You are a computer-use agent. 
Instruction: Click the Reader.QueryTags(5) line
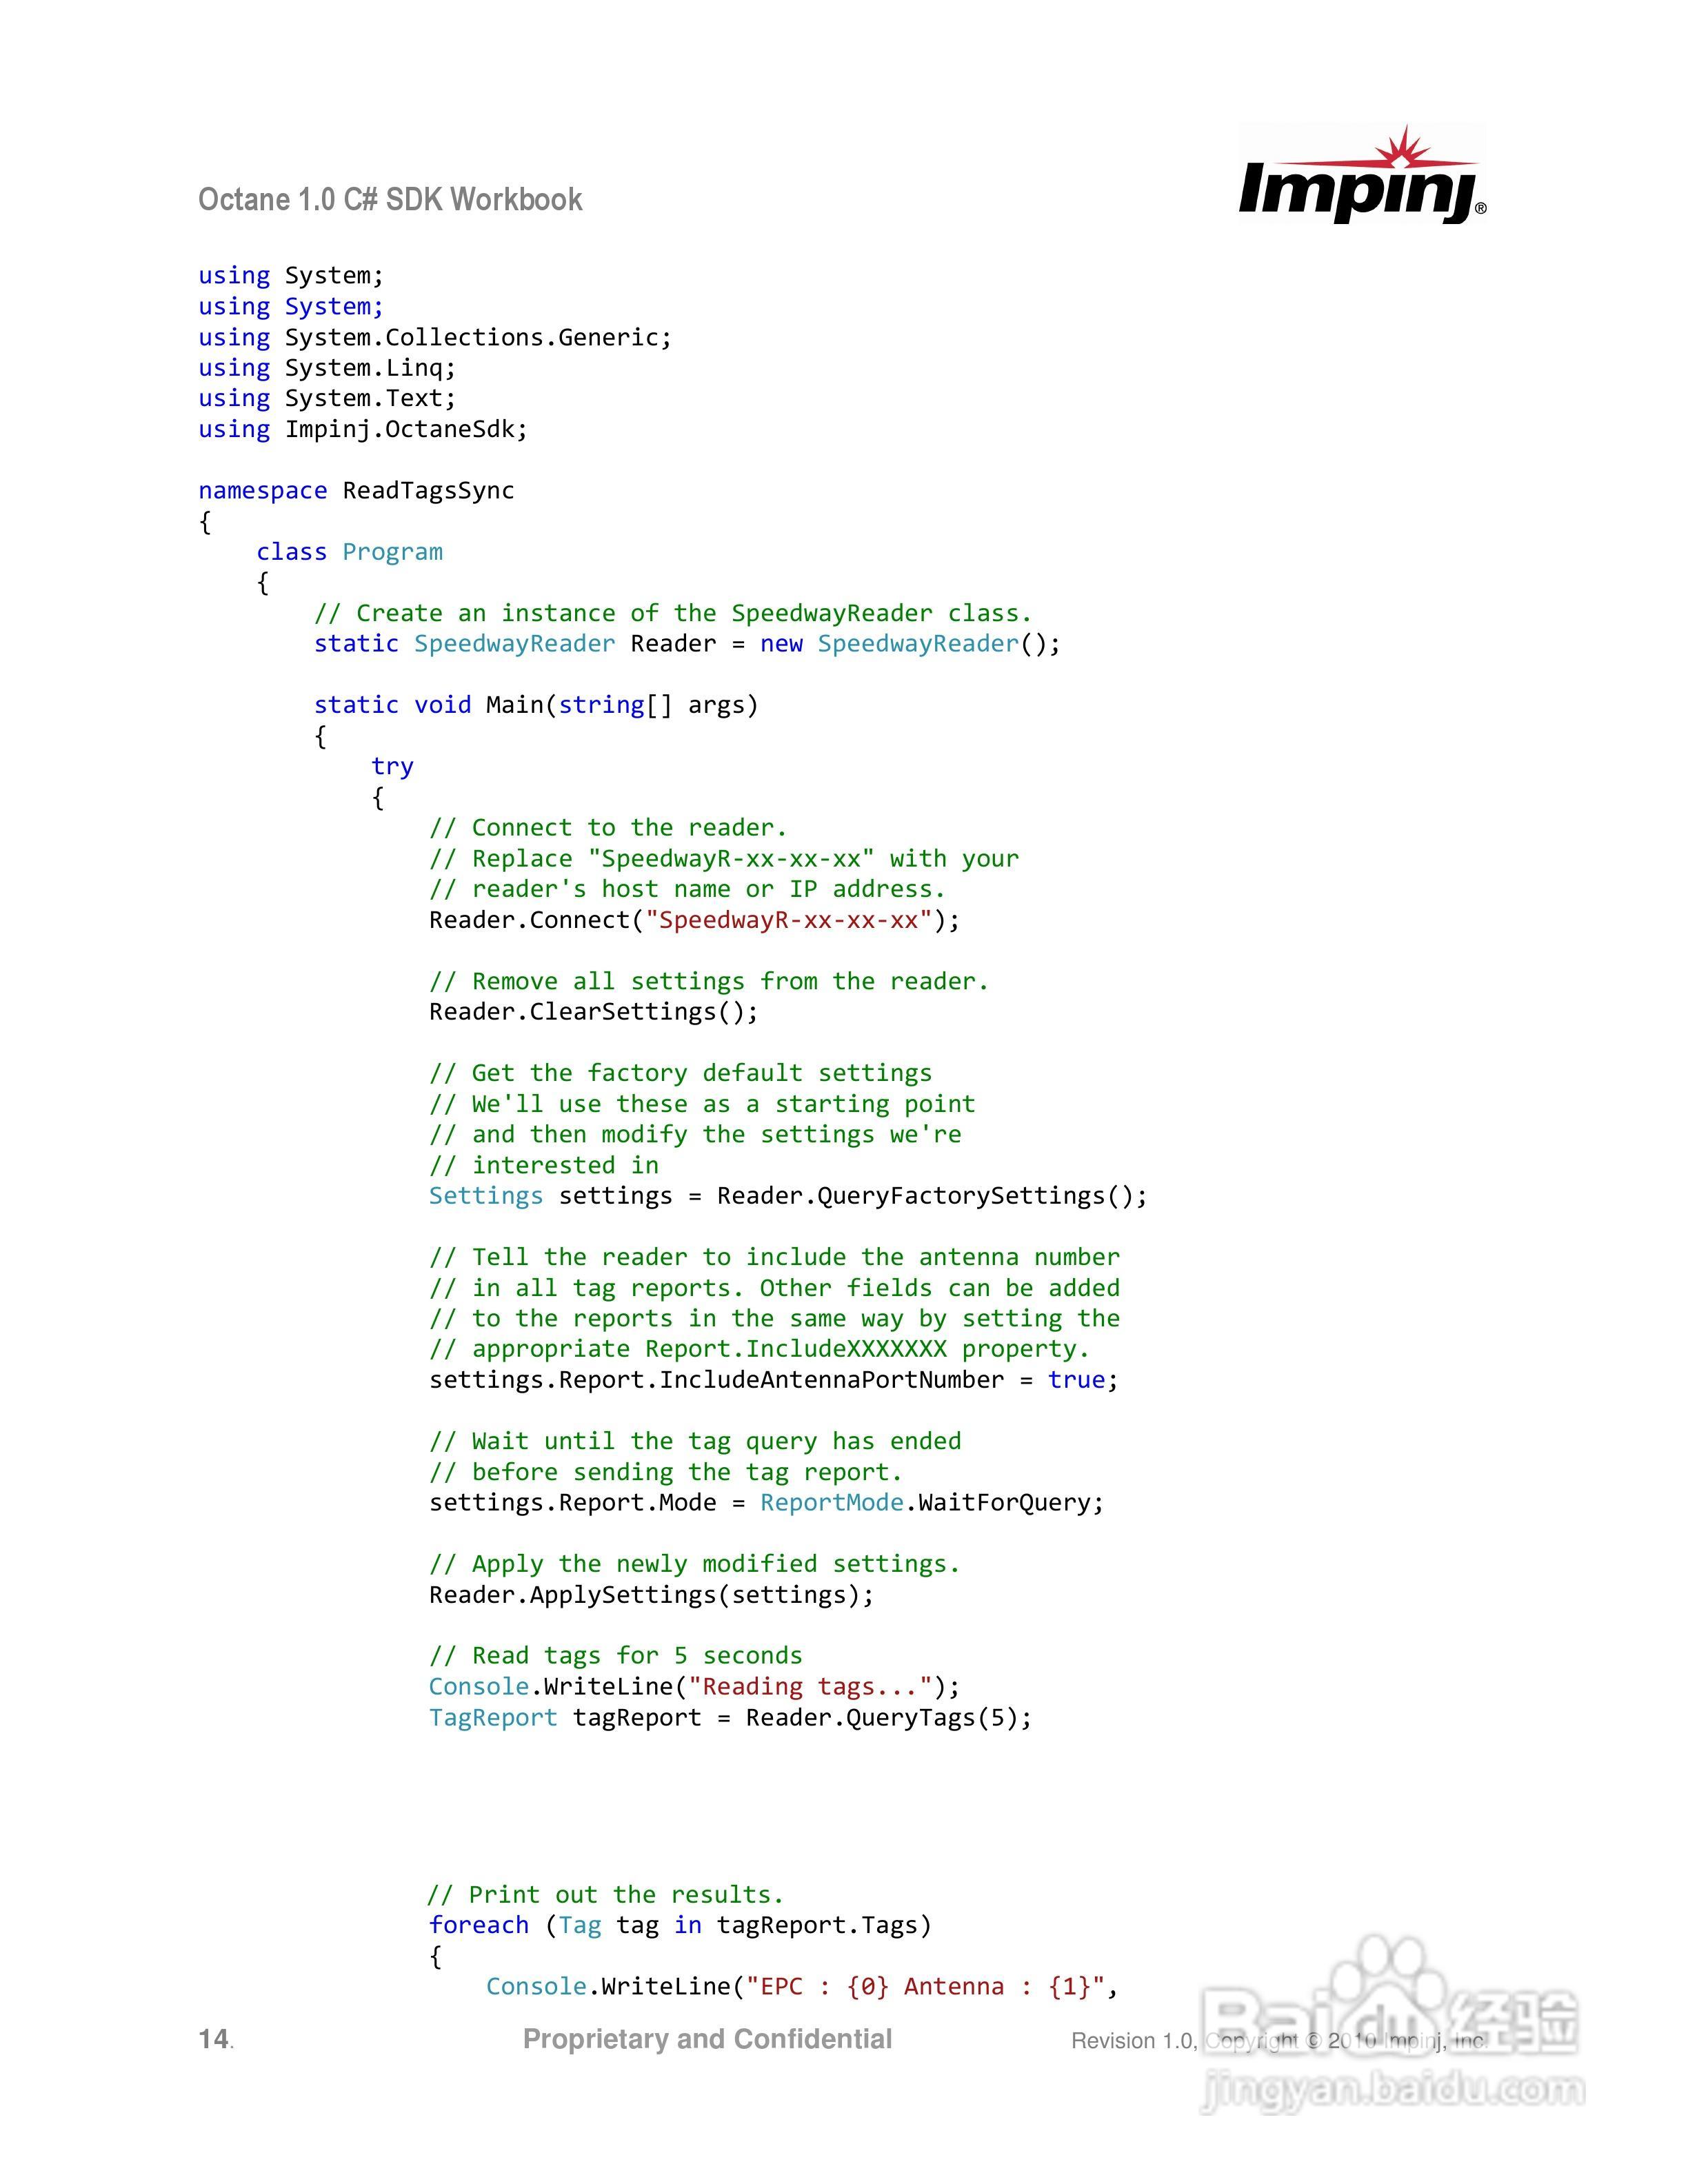pos(730,1718)
